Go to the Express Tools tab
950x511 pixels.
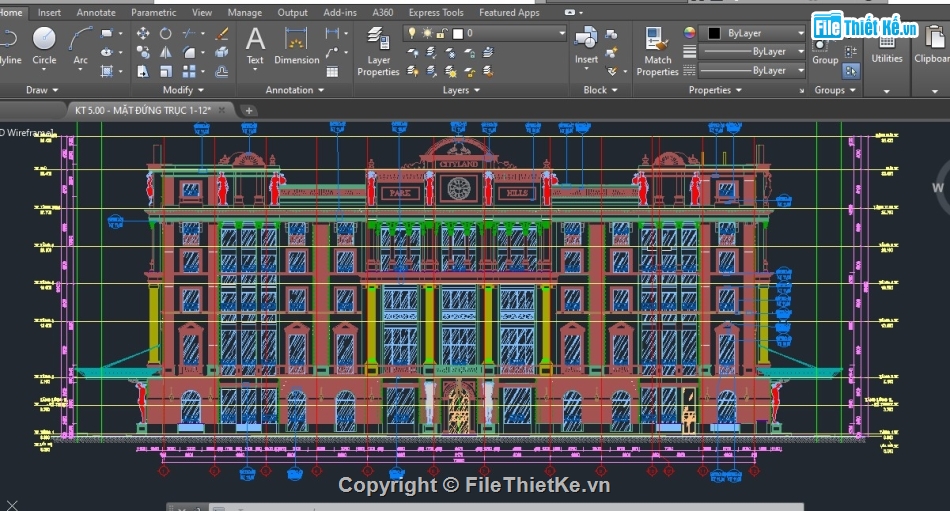click(x=436, y=12)
